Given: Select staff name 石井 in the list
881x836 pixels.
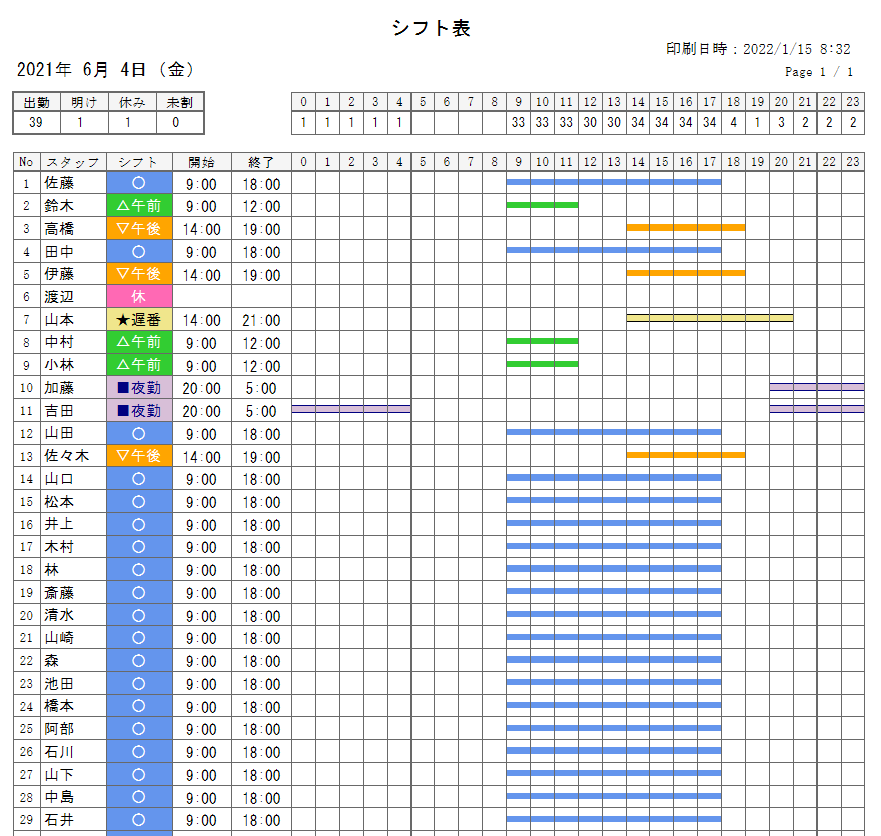Looking at the screenshot, I should tap(59, 820).
